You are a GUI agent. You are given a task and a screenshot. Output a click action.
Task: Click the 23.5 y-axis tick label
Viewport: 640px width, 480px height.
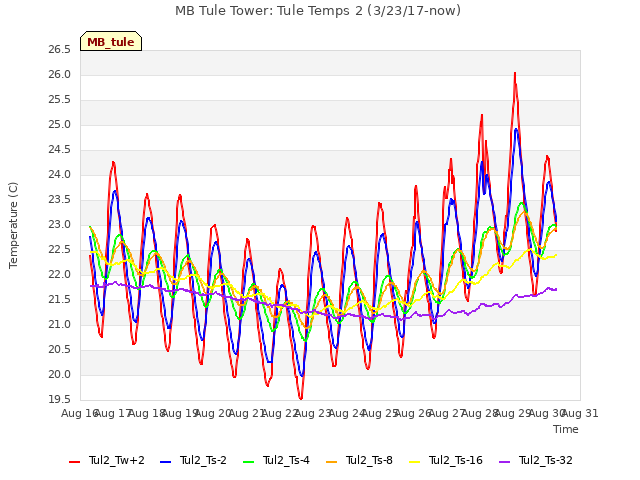pos(60,200)
